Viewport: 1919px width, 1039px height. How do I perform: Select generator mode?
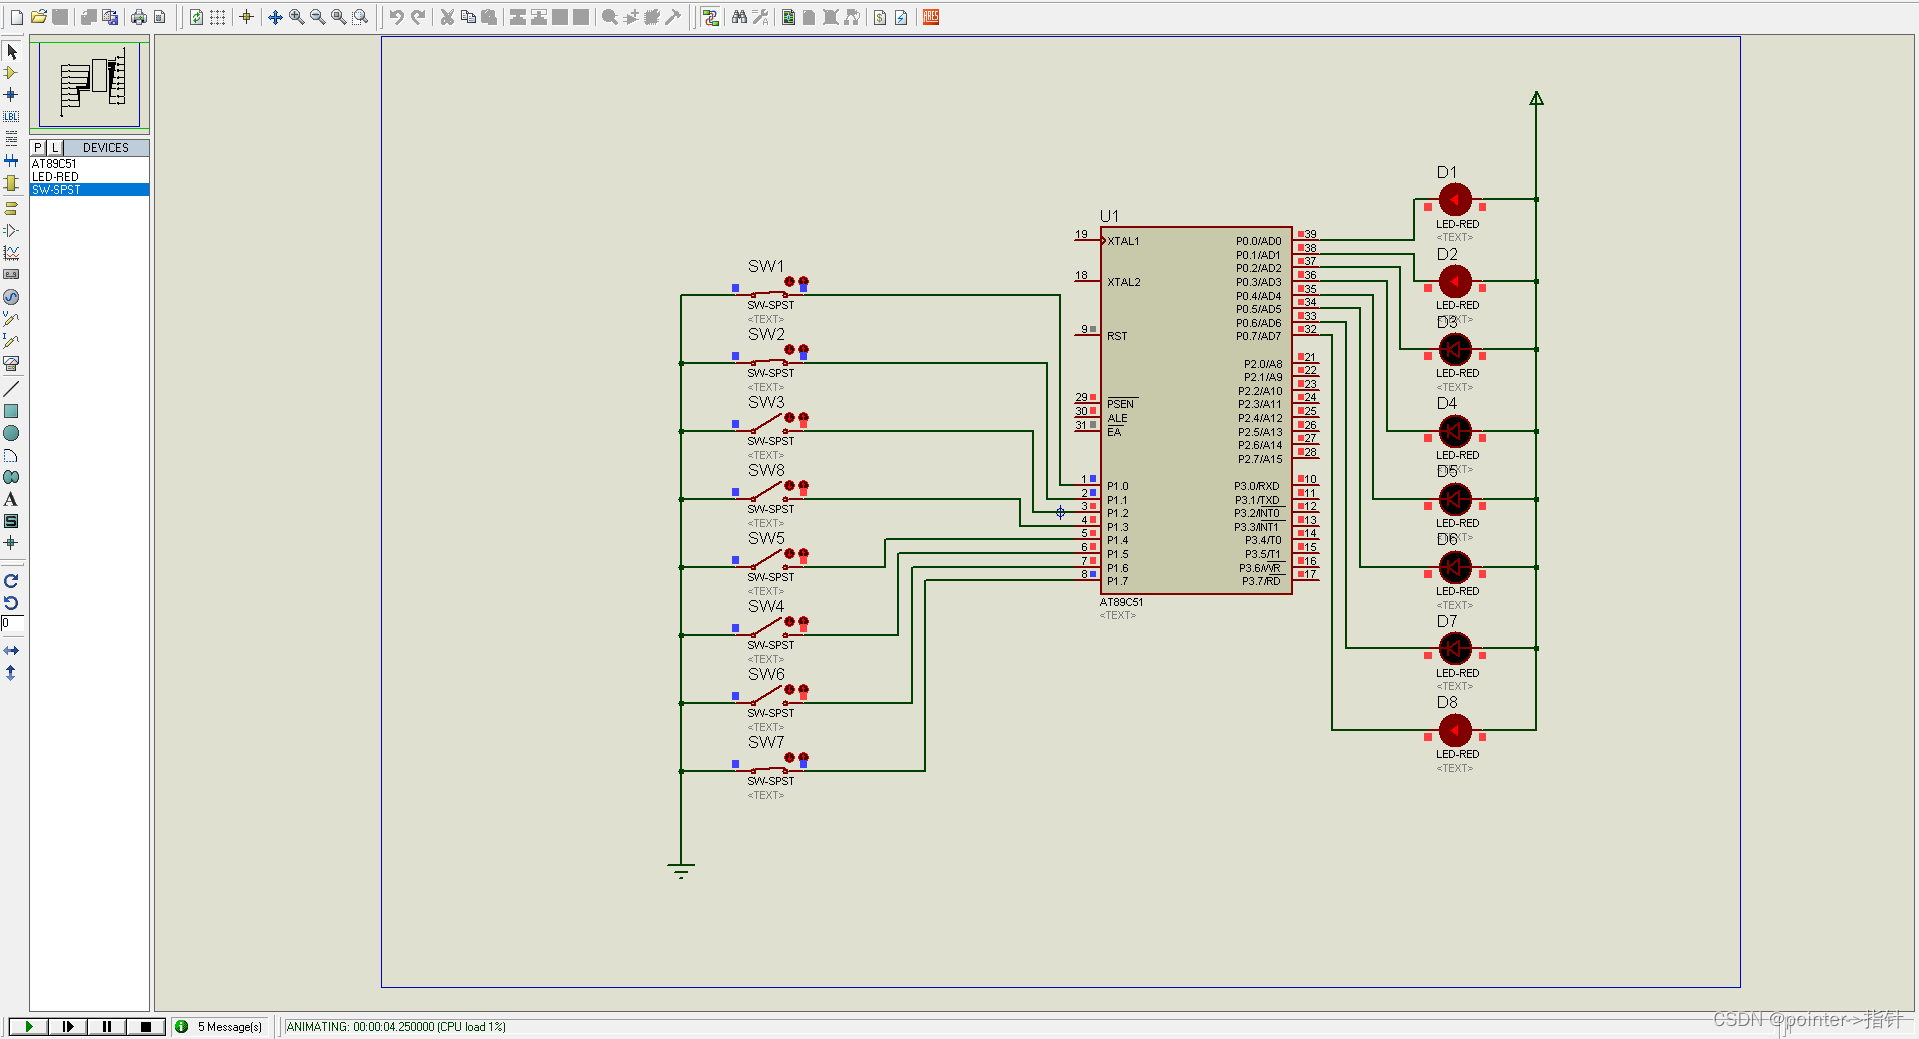pyautogui.click(x=11, y=297)
